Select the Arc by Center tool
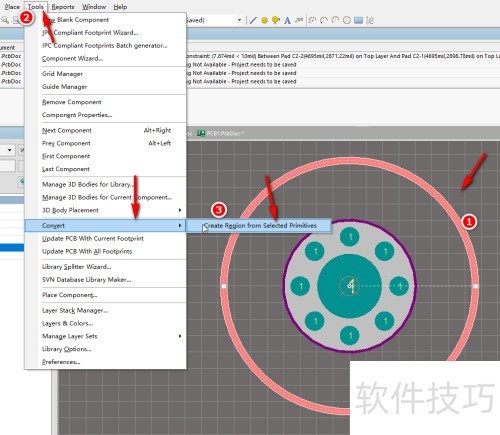Screen dimensions: 500x435 point(312,20)
